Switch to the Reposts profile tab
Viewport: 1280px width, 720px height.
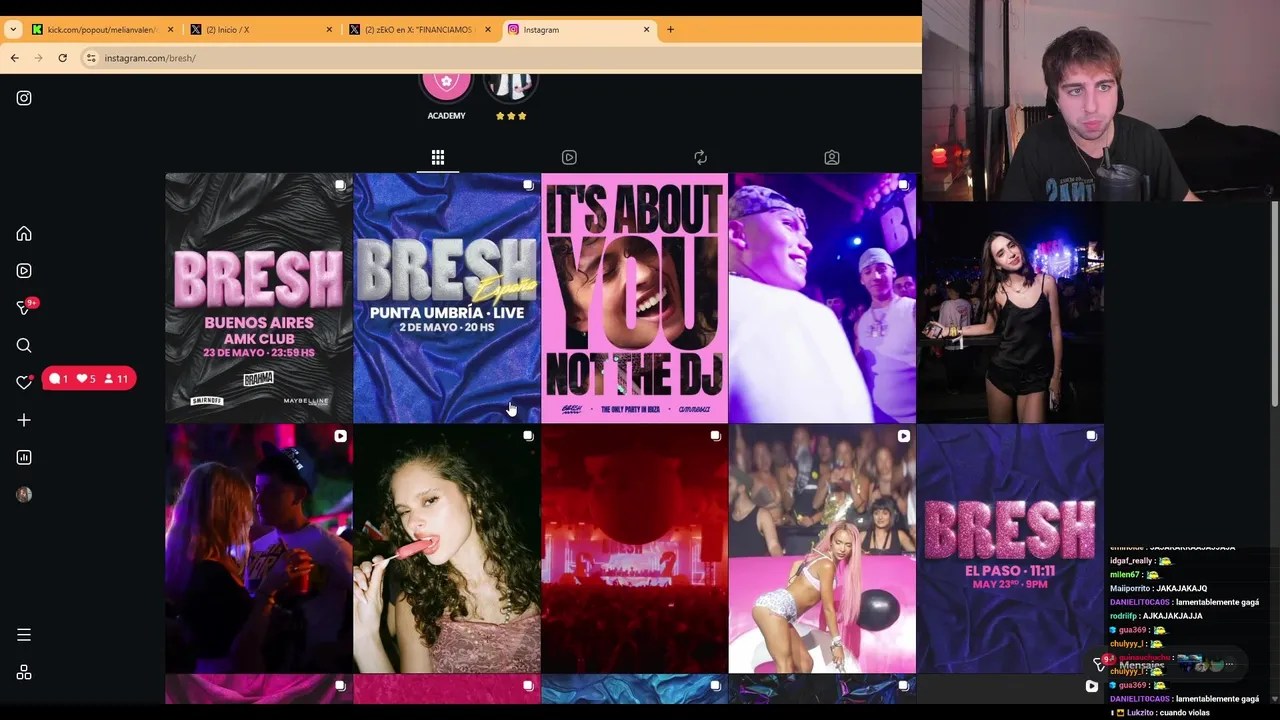[x=700, y=157]
